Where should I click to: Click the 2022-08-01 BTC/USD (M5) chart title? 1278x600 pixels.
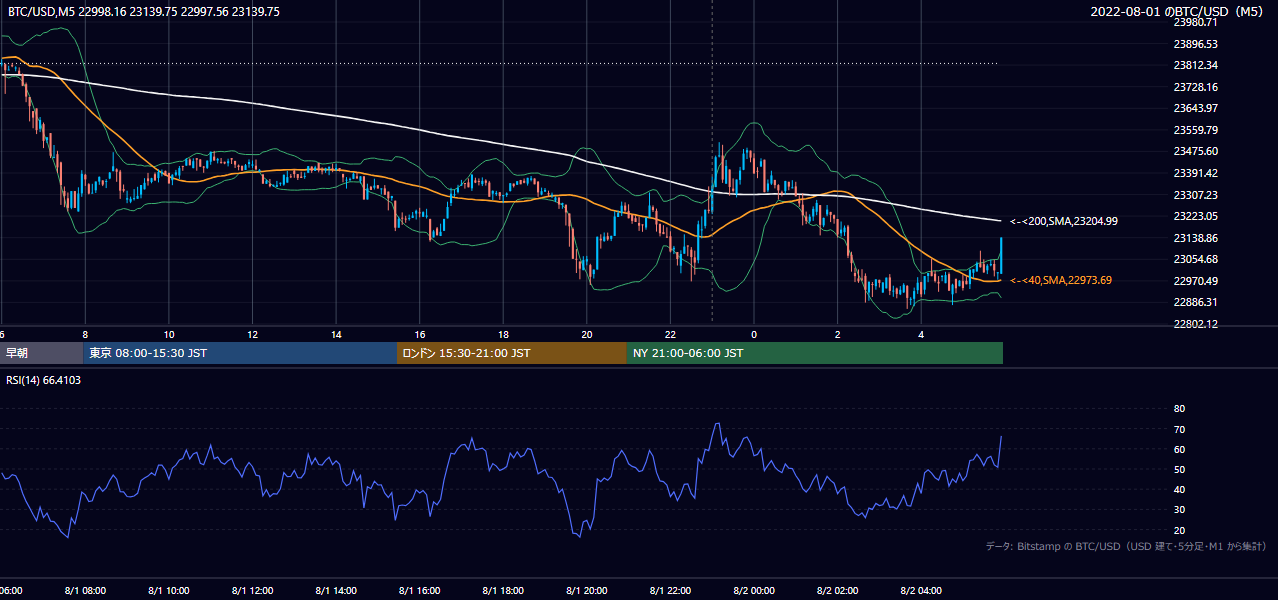(x=1178, y=12)
